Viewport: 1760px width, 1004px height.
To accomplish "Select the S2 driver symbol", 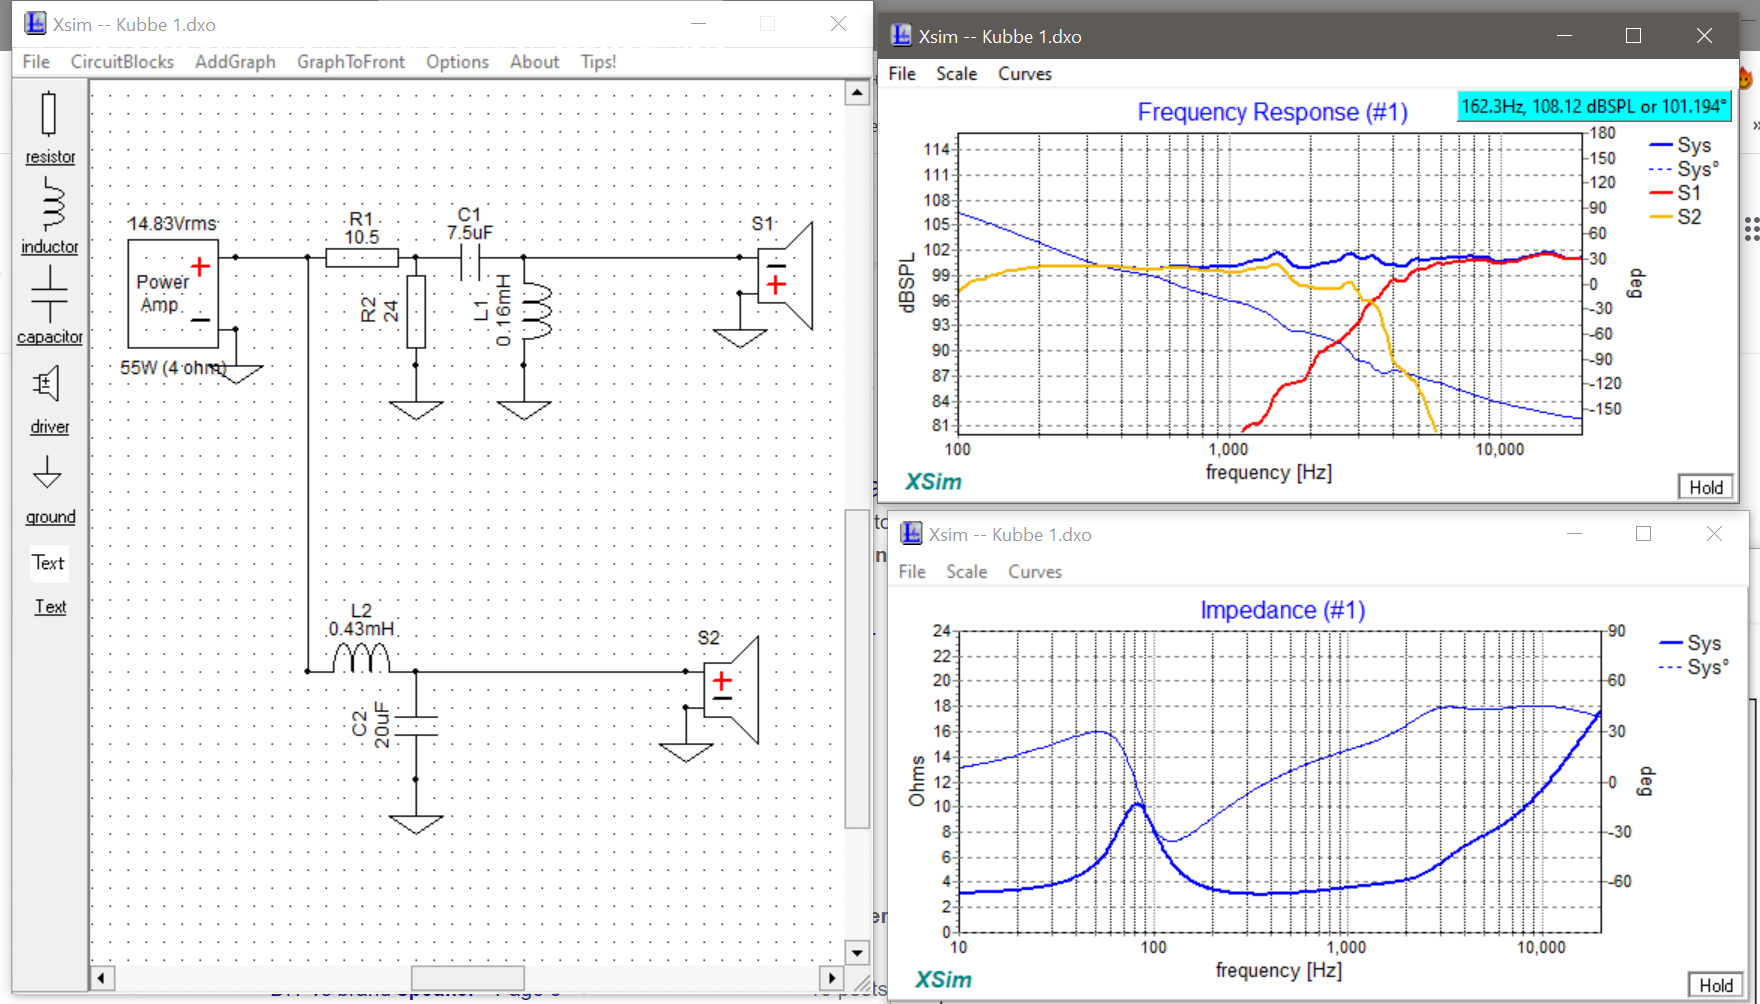I will (x=731, y=690).
